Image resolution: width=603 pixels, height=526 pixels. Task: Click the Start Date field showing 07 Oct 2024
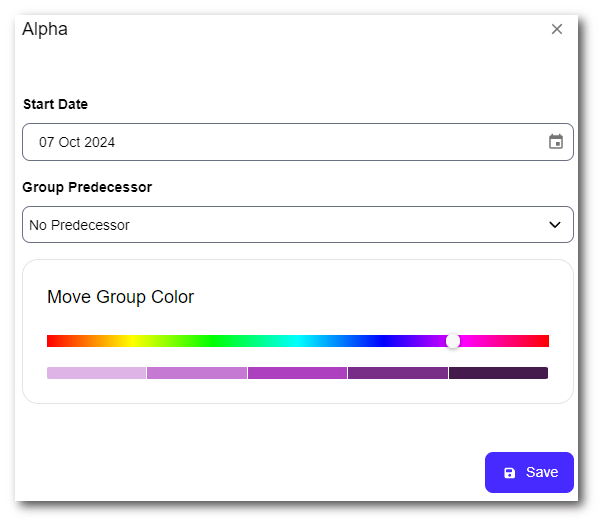pos(280,142)
